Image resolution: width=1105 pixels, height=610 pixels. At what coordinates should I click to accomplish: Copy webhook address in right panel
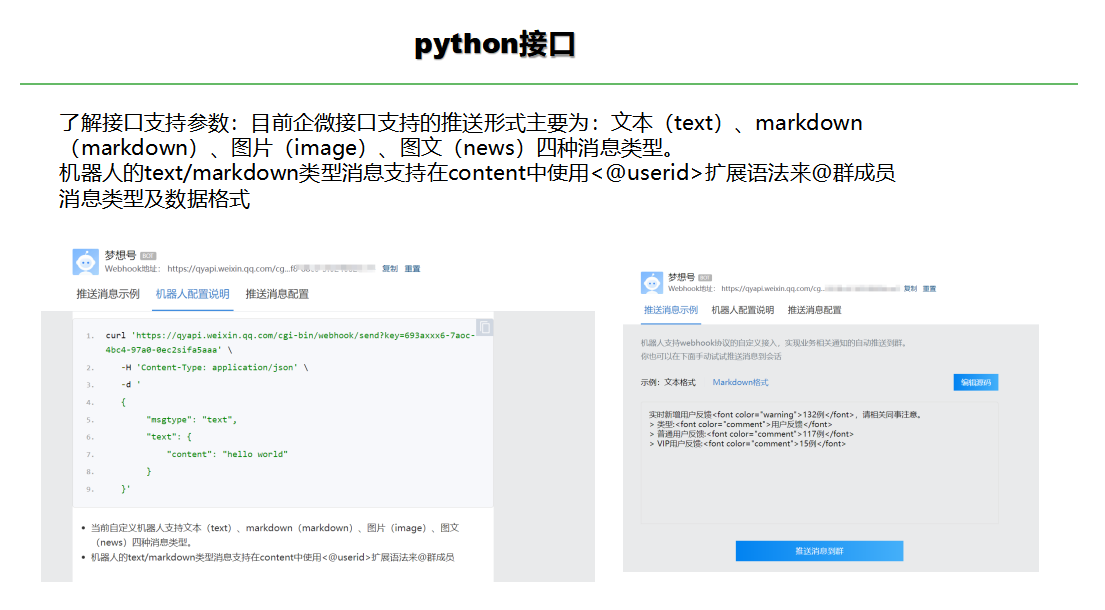(x=910, y=288)
